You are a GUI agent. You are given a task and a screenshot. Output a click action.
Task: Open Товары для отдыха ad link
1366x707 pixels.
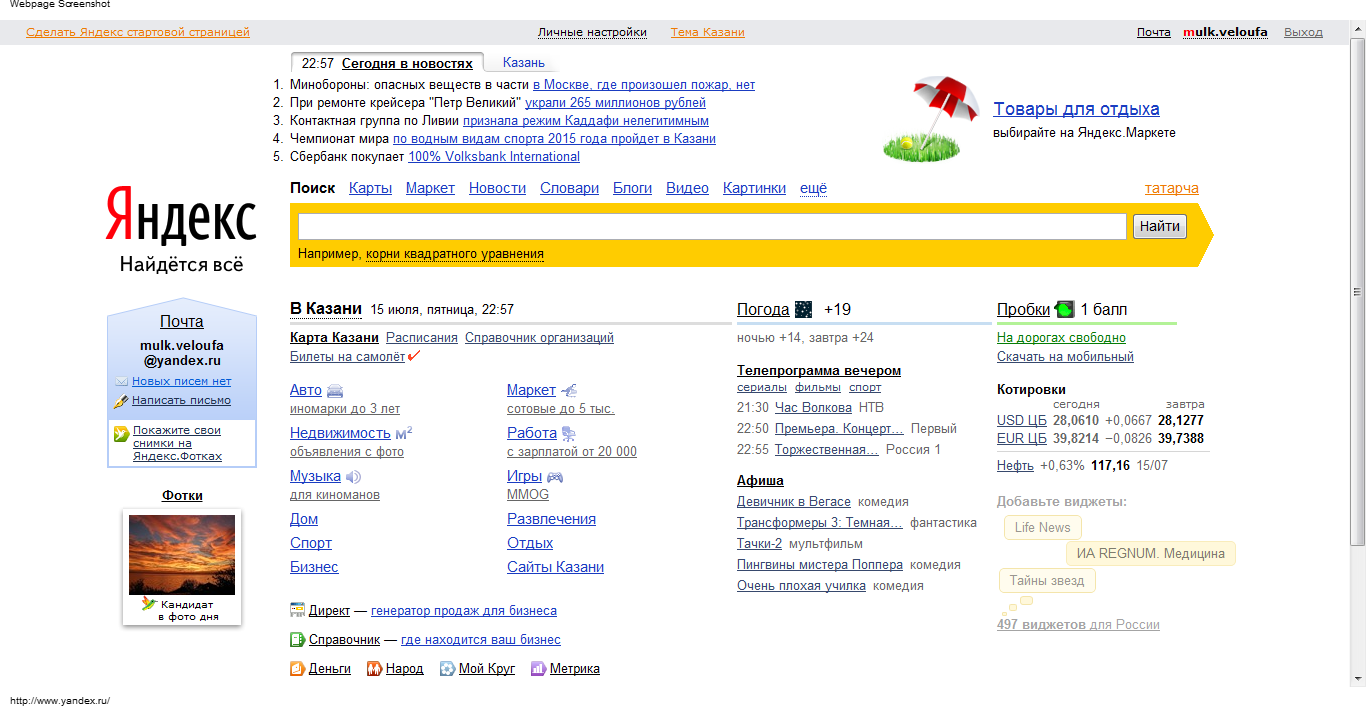click(x=1076, y=109)
